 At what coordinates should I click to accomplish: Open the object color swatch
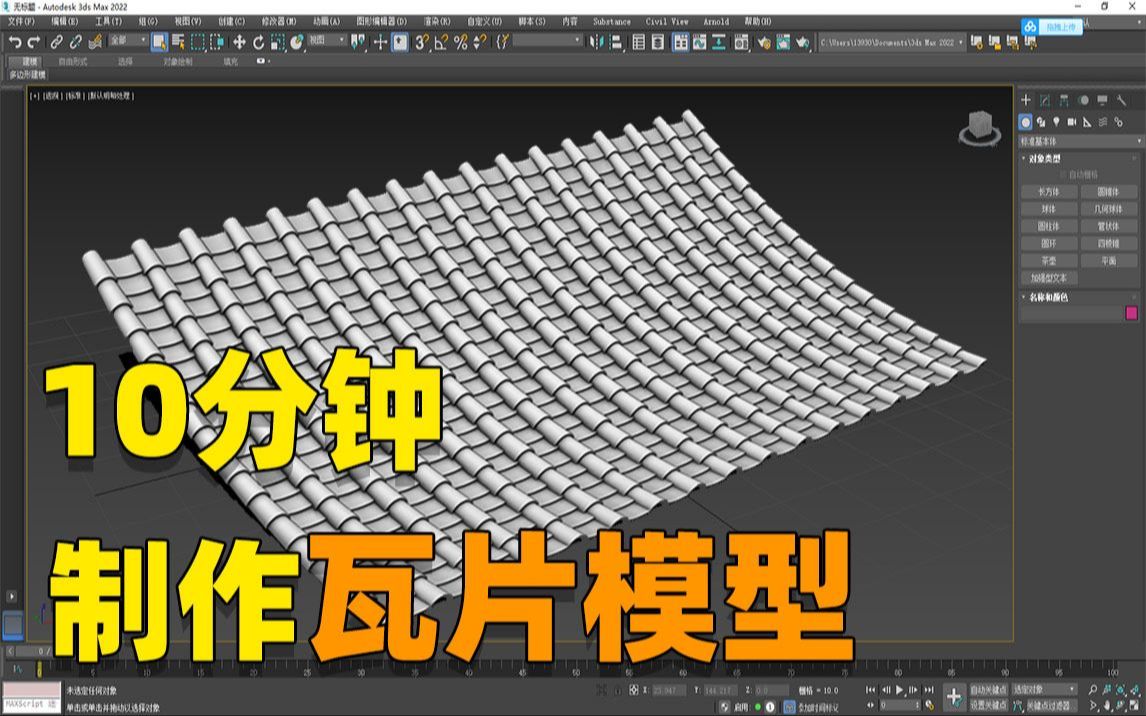point(1131,312)
